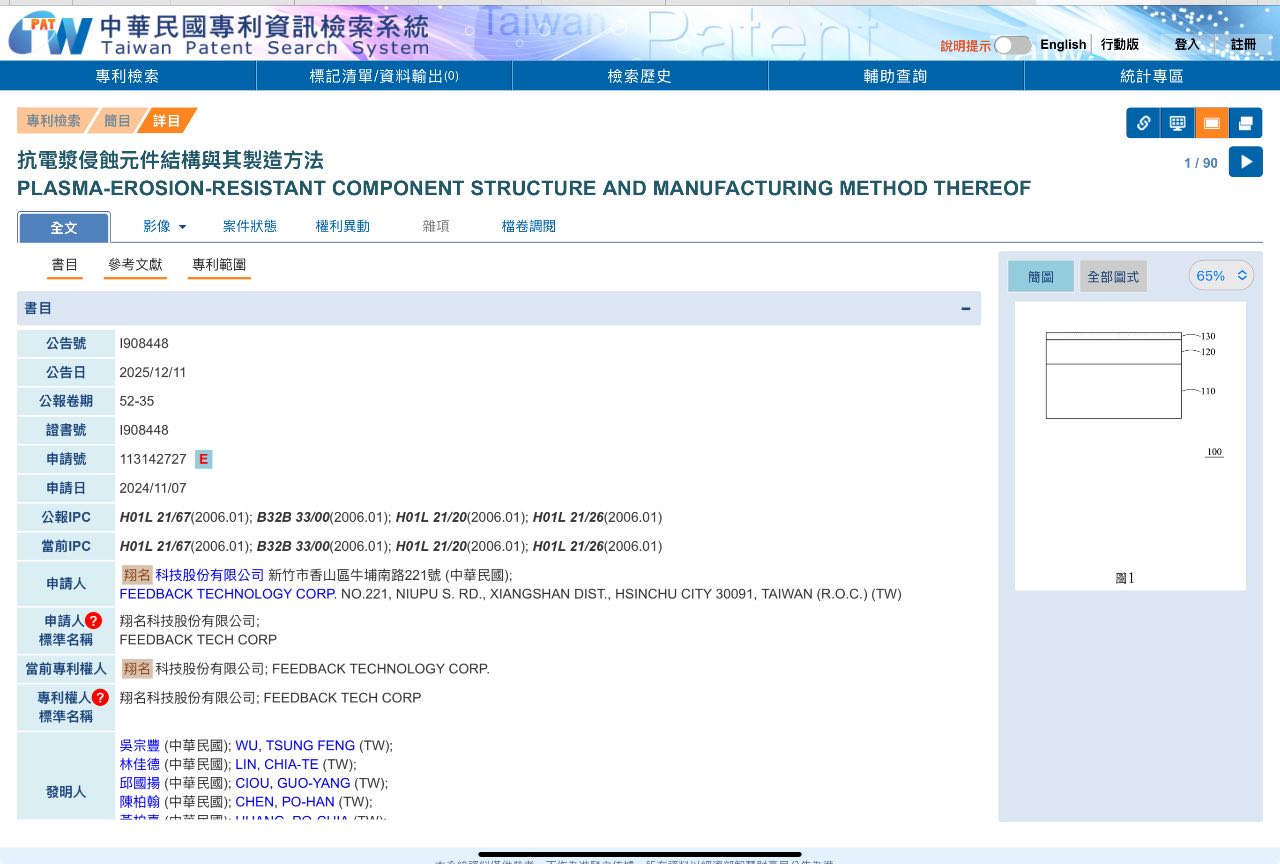Click inventor link LIN, CHIA-TE
This screenshot has height=864, width=1280.
coord(277,764)
